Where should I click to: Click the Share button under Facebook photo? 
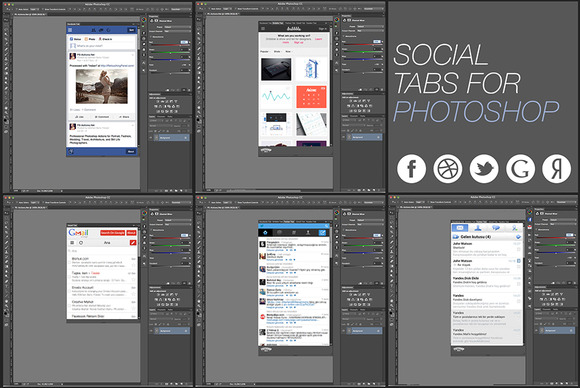[x=124, y=117]
